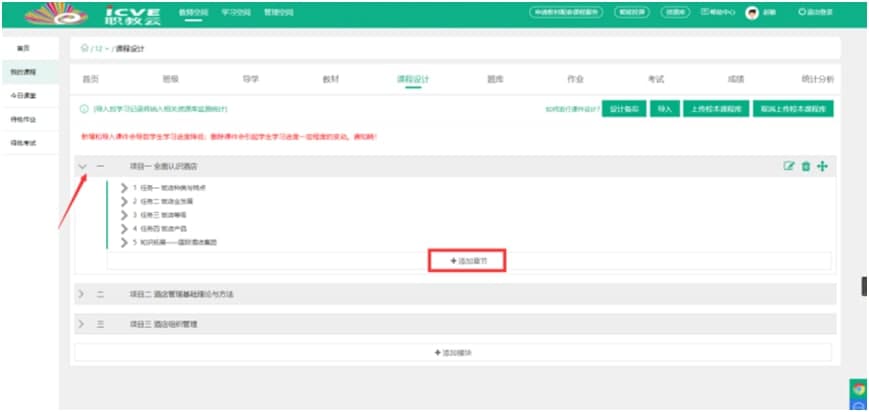The image size is (869, 412).
Task: Click the green notice text below the tabs
Action: coord(160,109)
